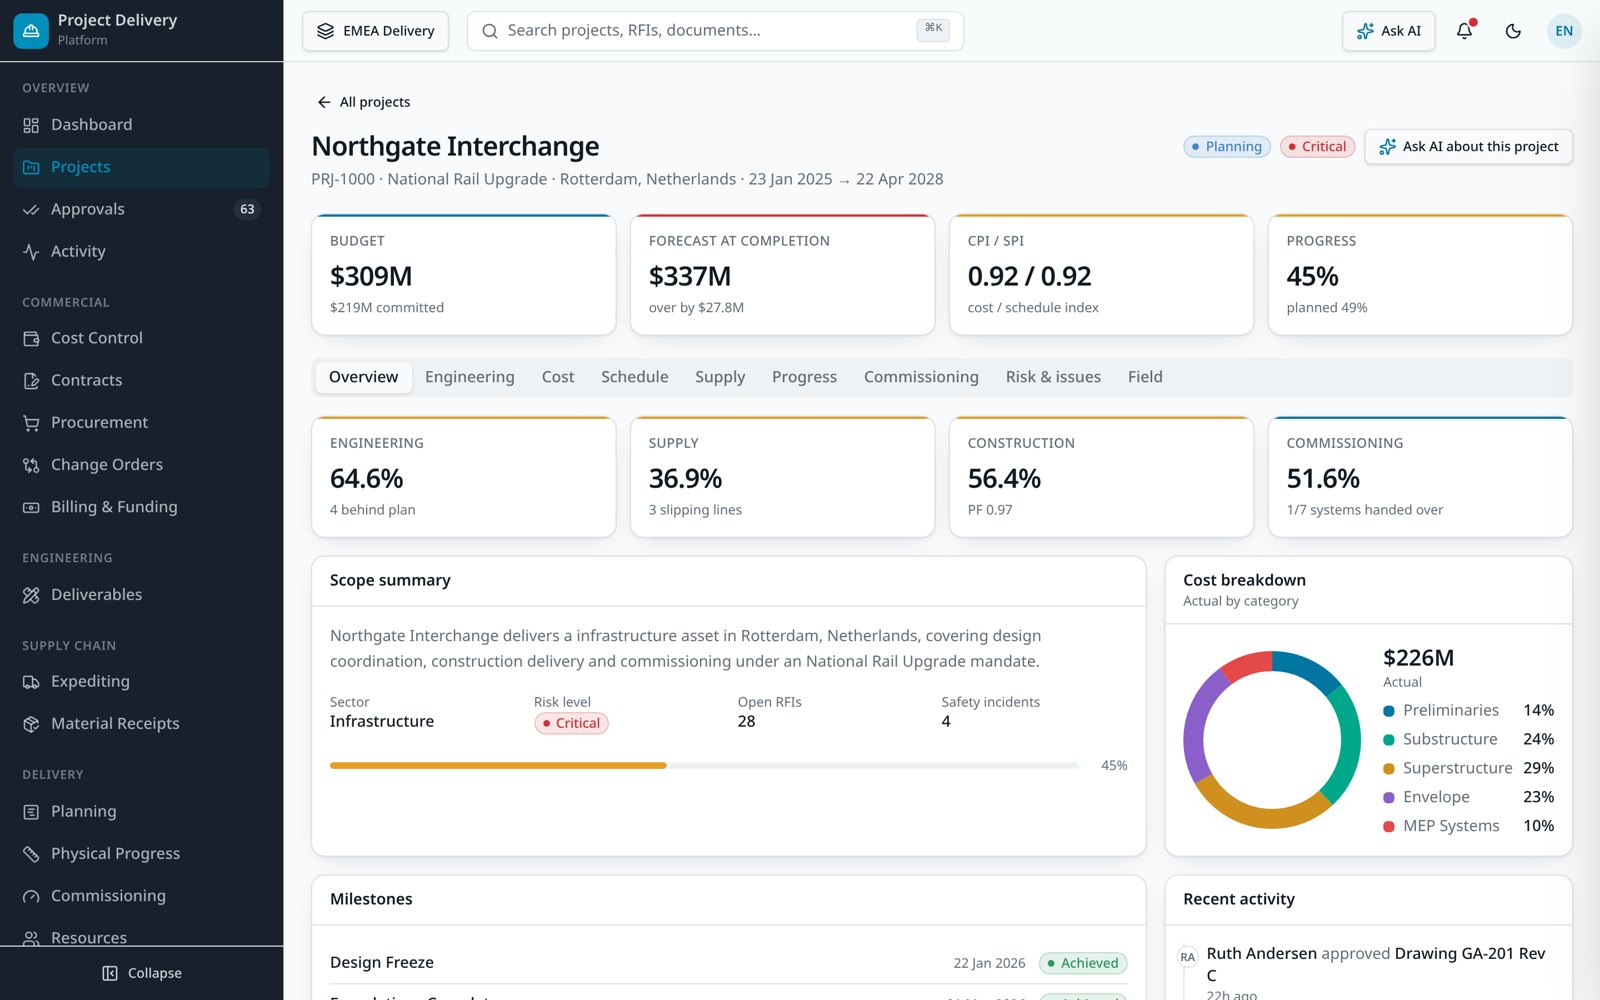Open the EMEA Delivery workspace switcher

375,31
